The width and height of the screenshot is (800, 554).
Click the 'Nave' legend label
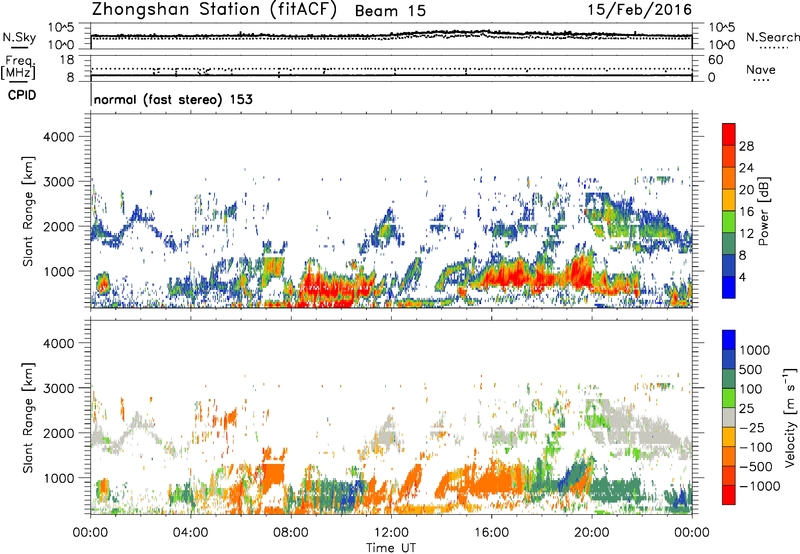click(761, 70)
